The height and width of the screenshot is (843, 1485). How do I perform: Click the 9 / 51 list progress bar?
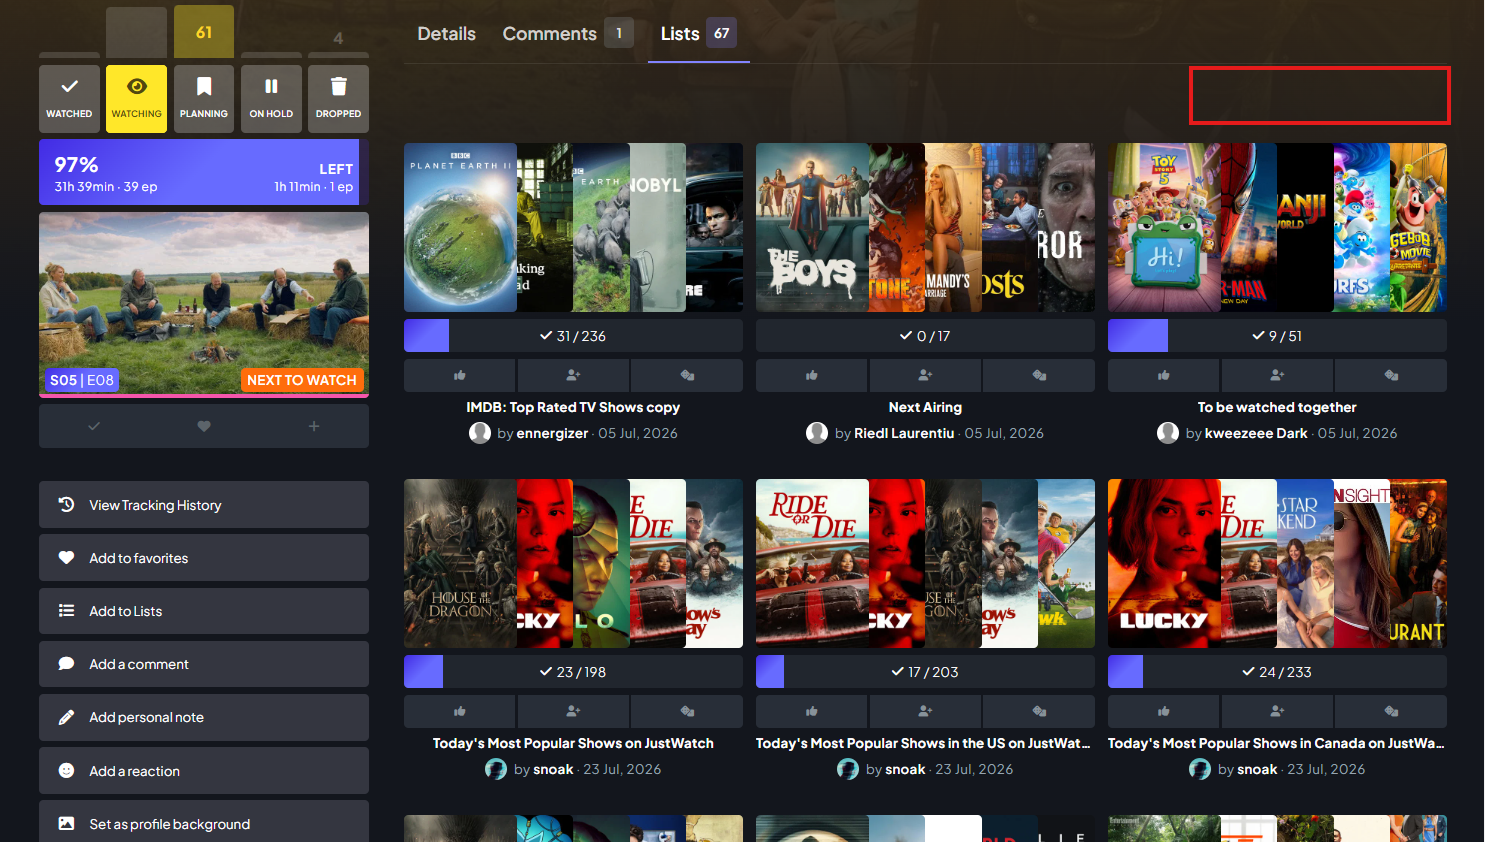click(1277, 336)
